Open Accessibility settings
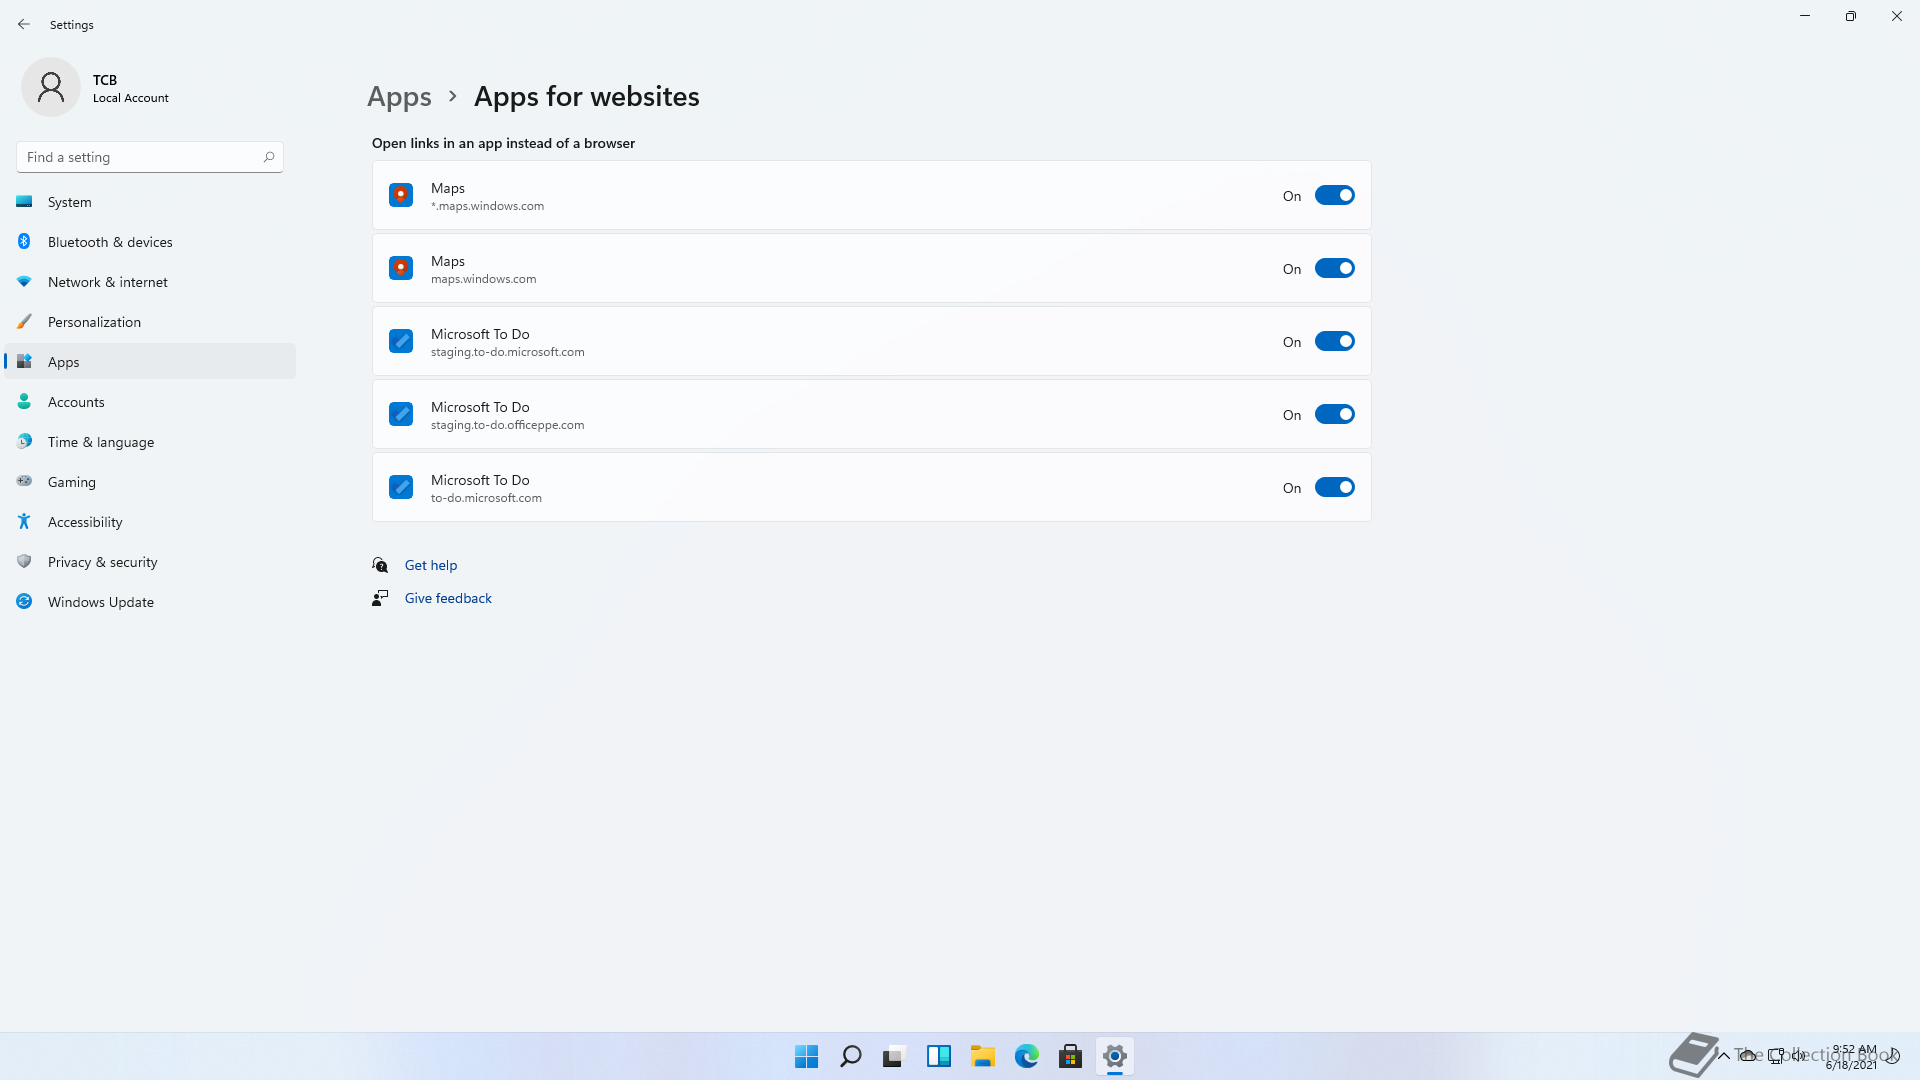 pos(150,522)
